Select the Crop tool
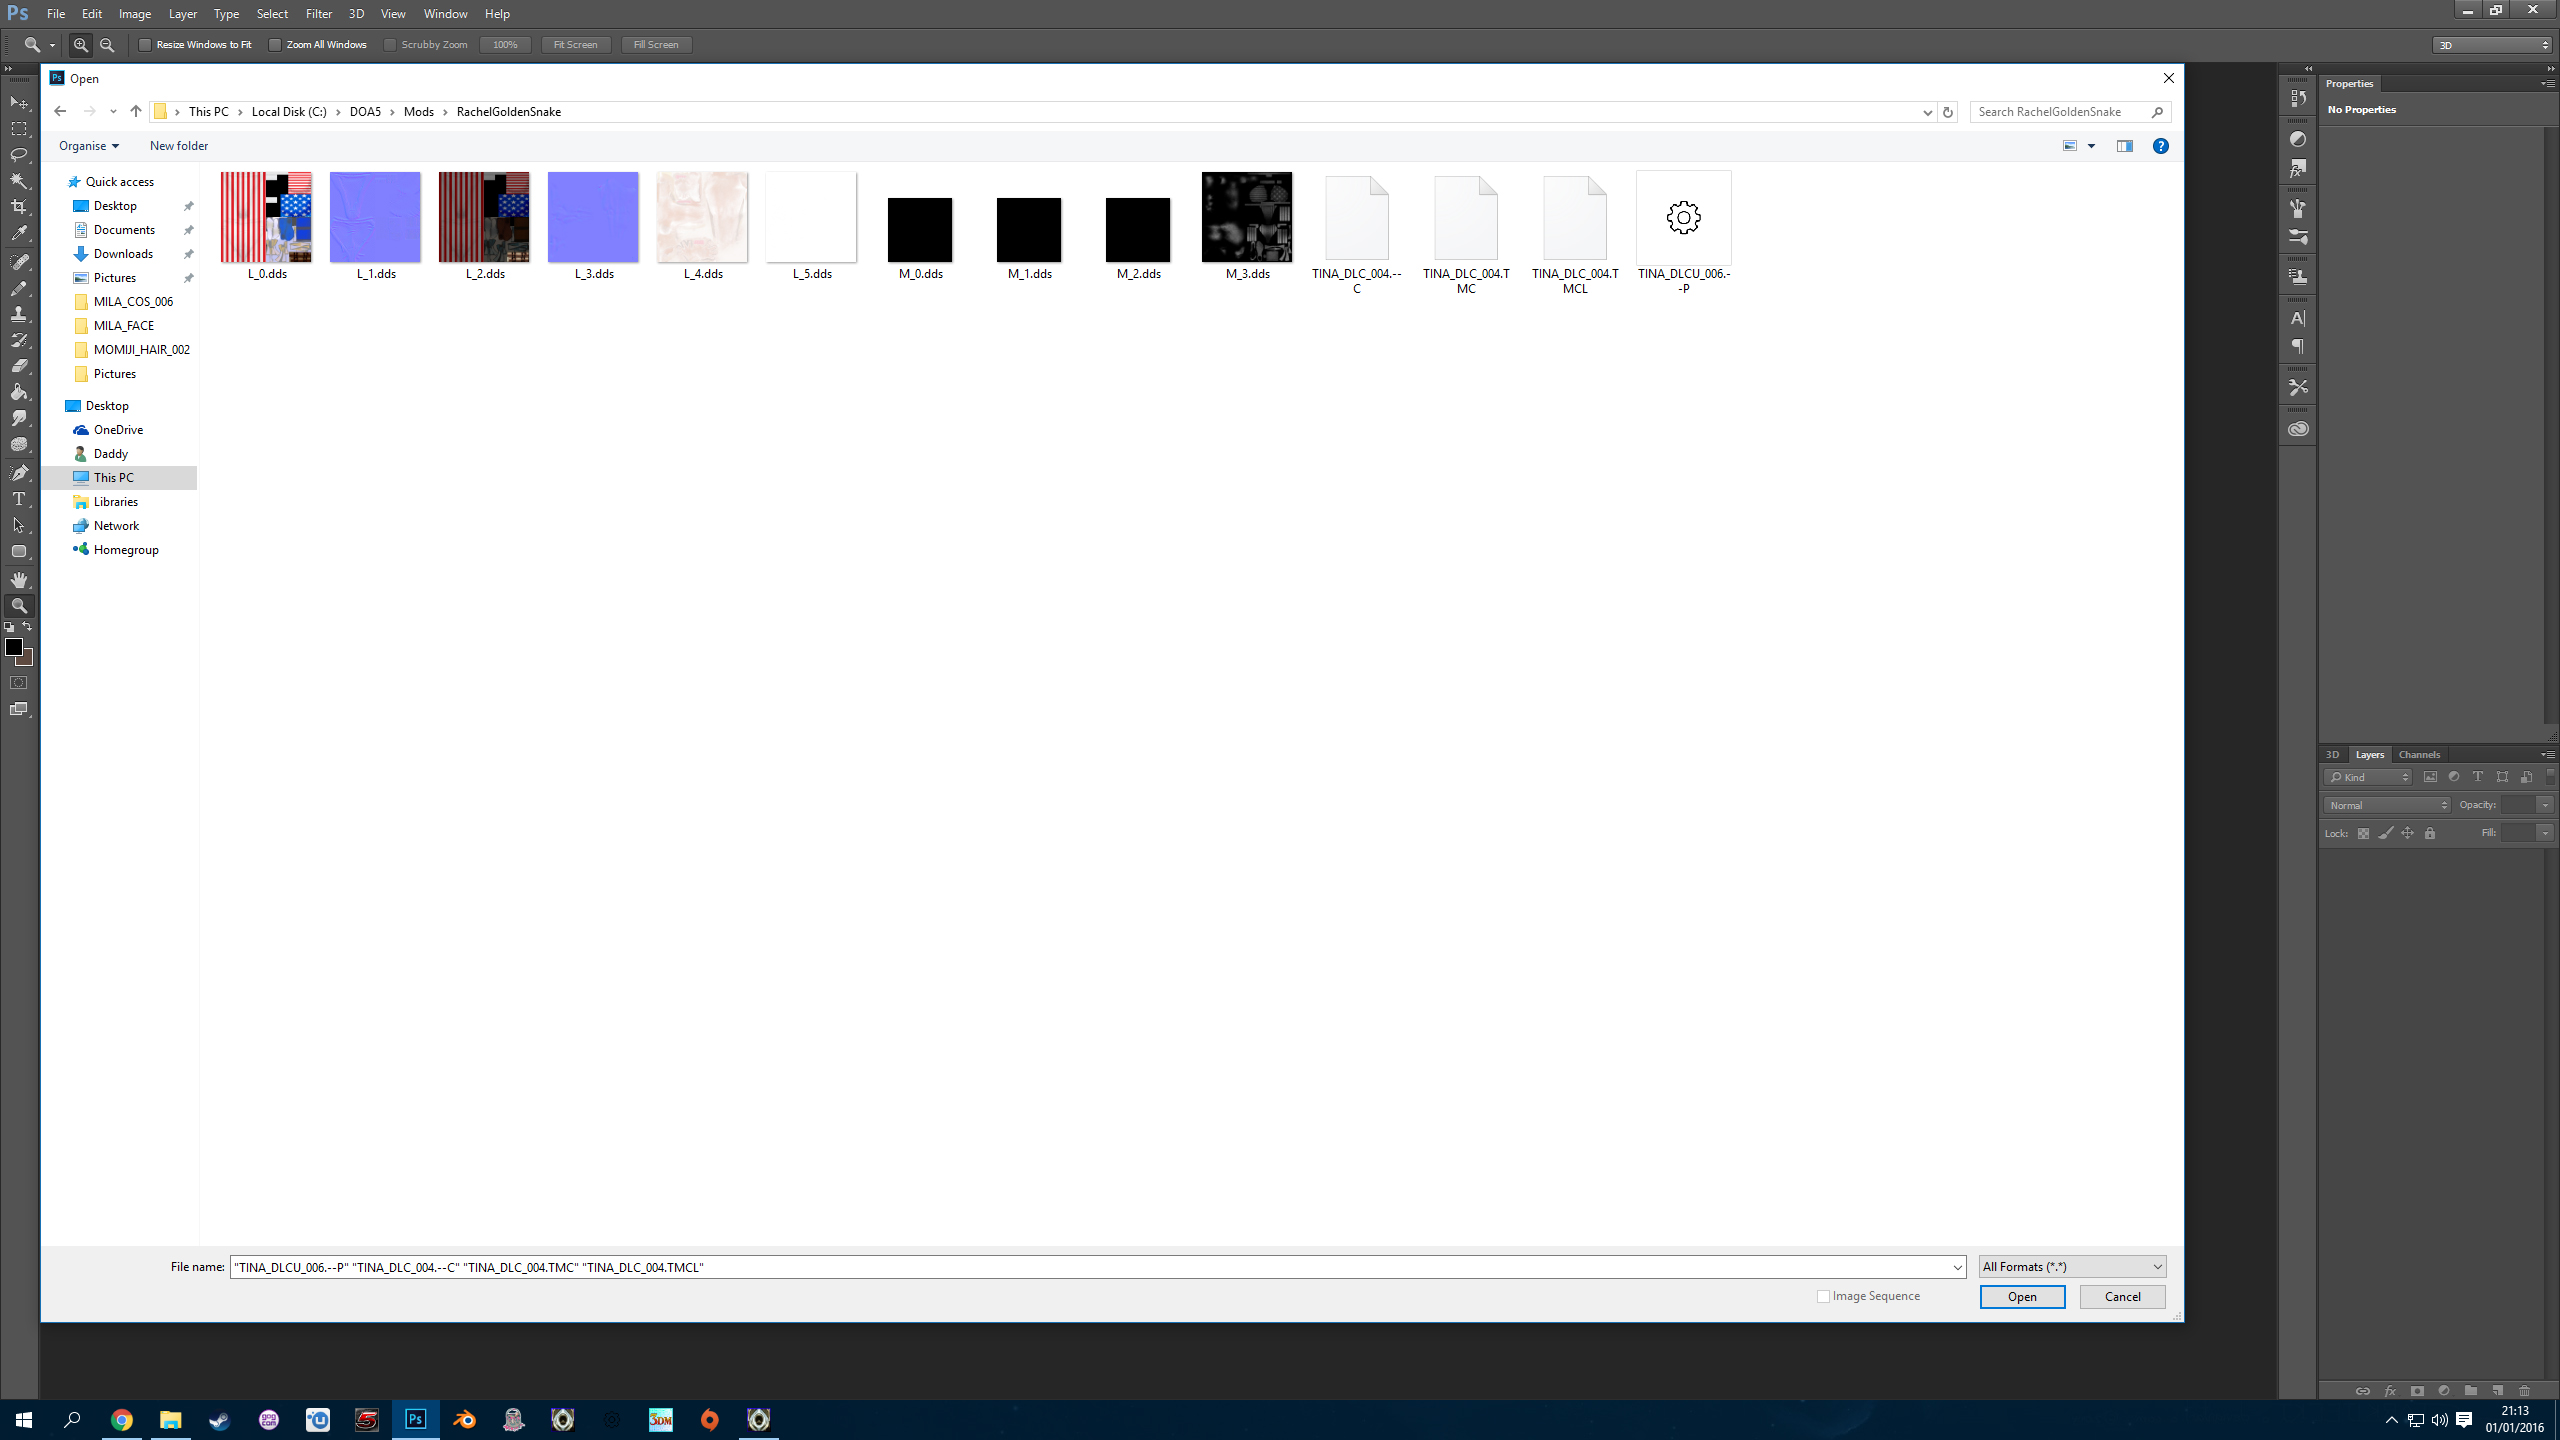 tap(19, 207)
